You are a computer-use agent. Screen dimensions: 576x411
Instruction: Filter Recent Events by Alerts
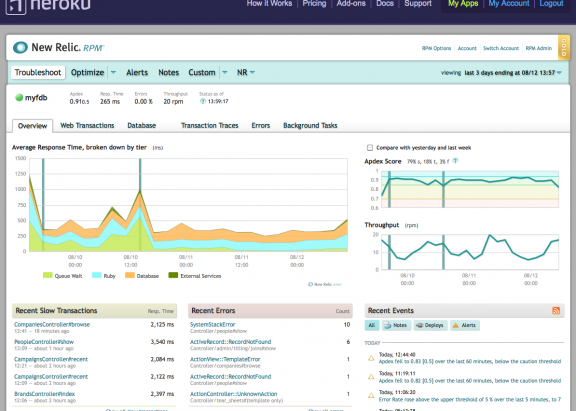(x=464, y=325)
